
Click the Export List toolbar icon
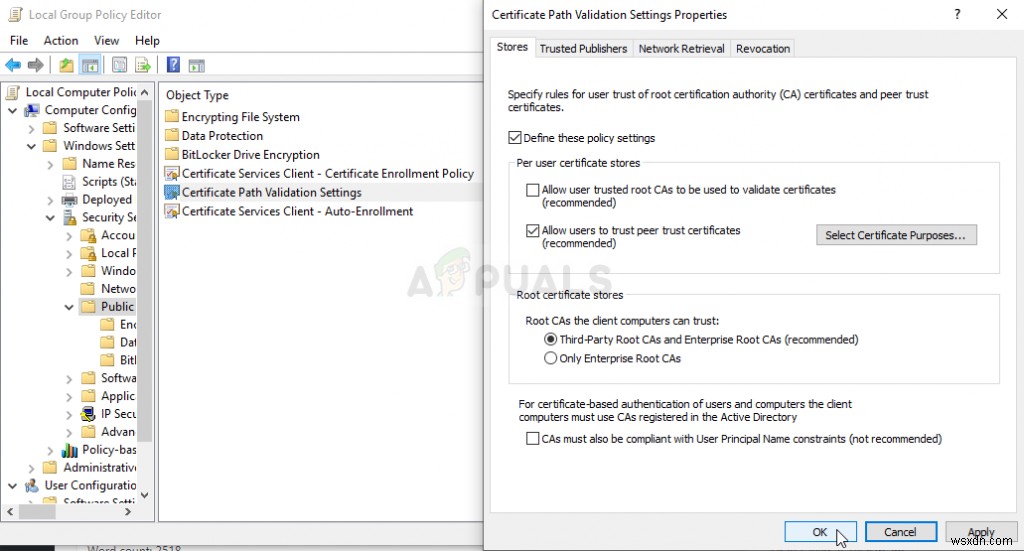[142, 65]
